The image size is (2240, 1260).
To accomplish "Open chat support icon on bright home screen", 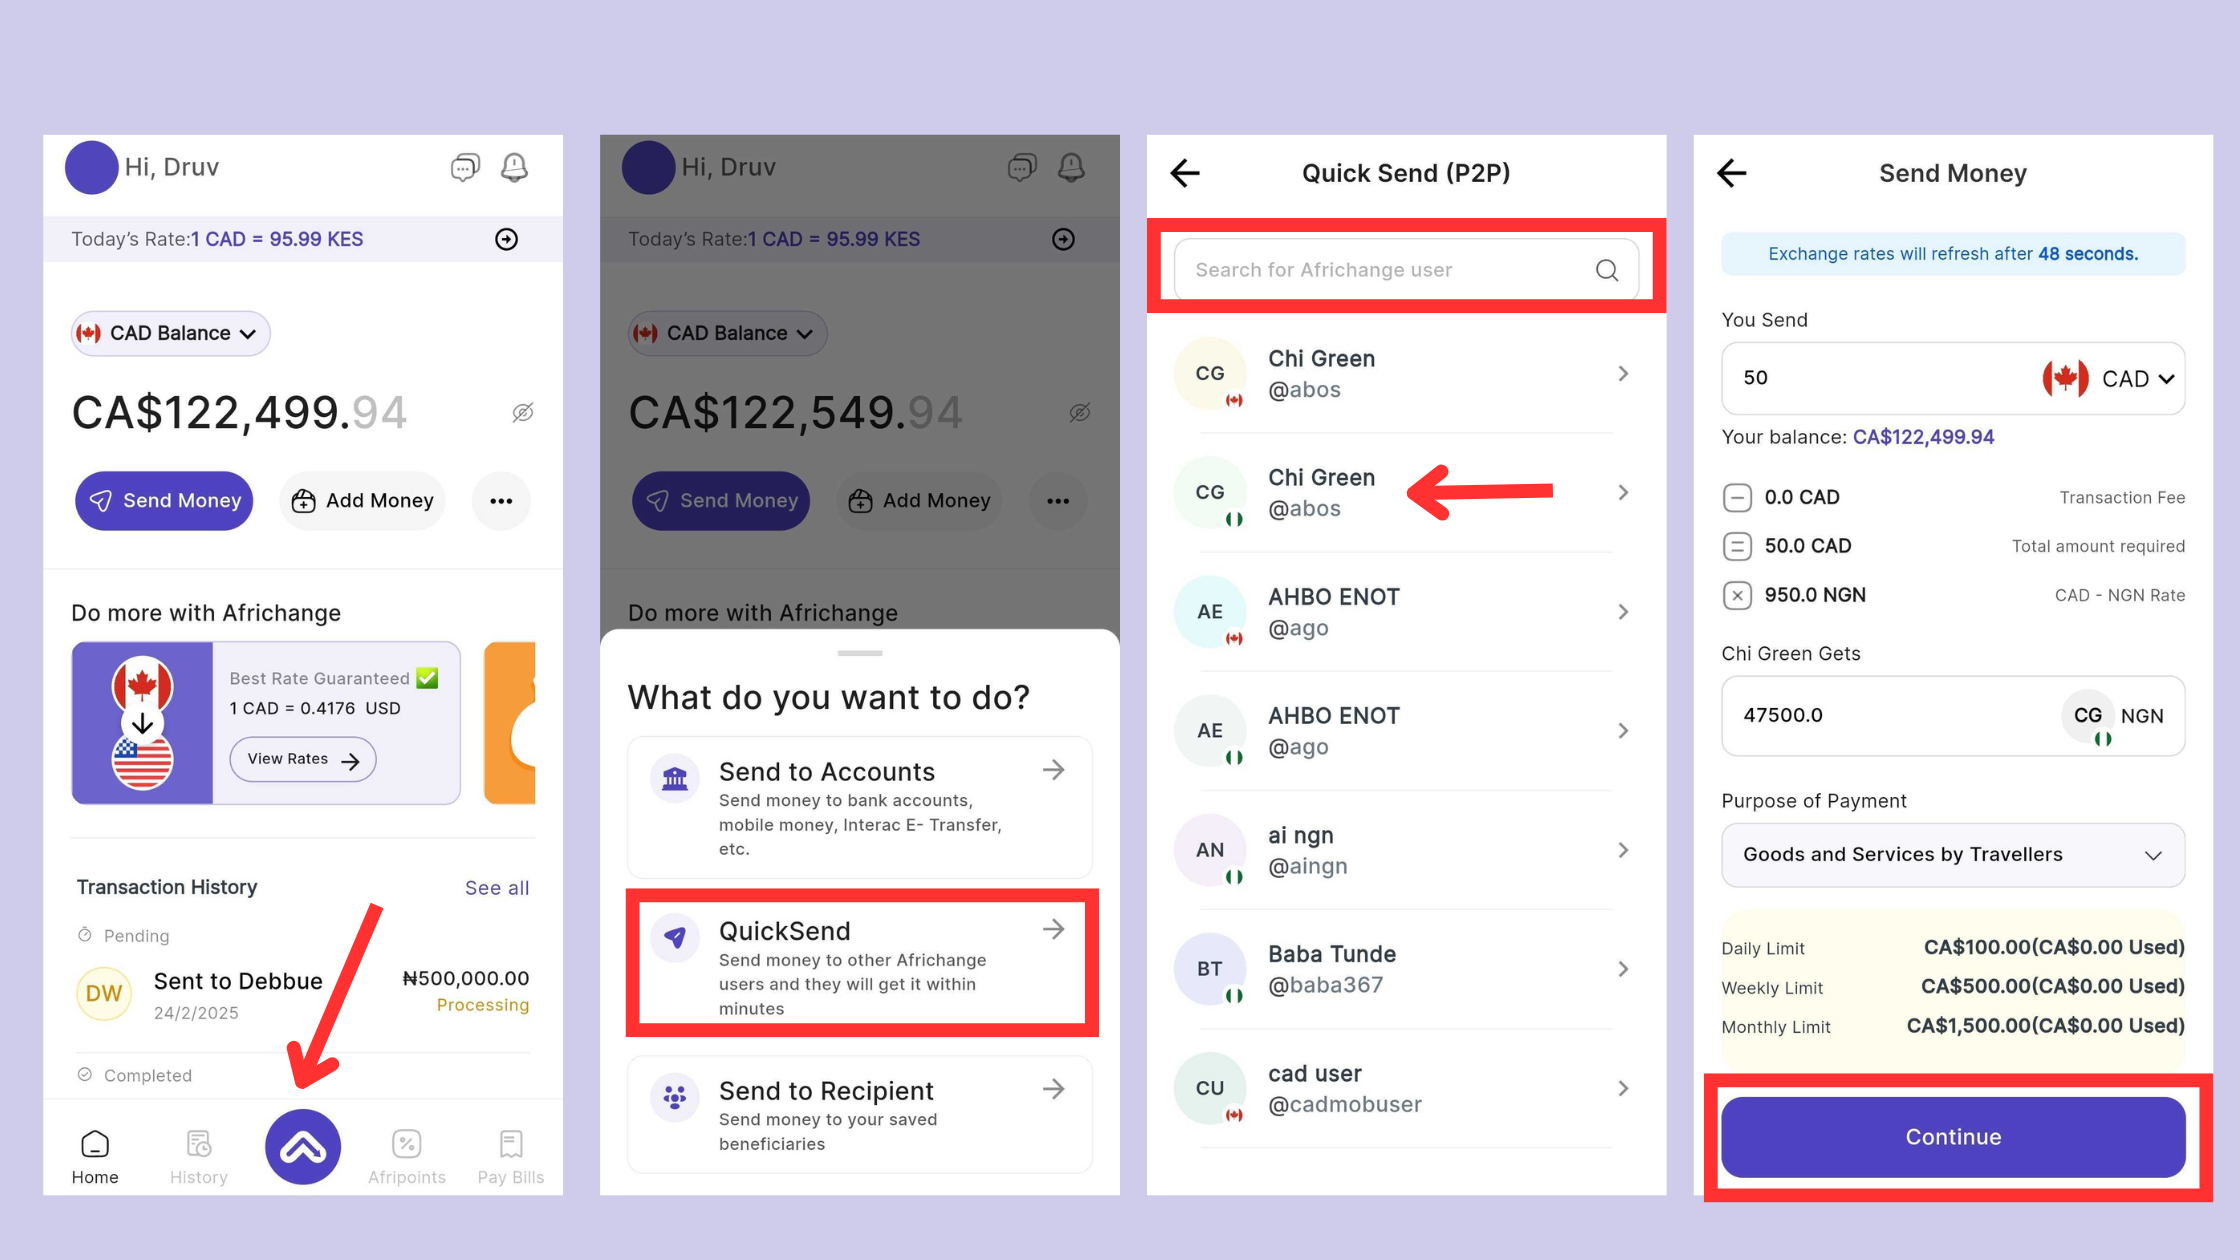I will (465, 167).
